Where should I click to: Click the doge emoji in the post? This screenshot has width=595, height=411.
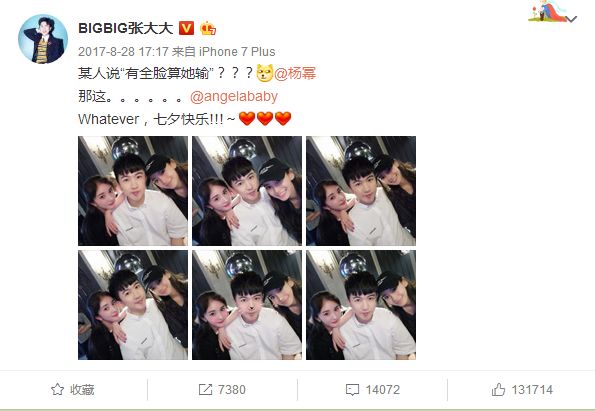point(265,73)
